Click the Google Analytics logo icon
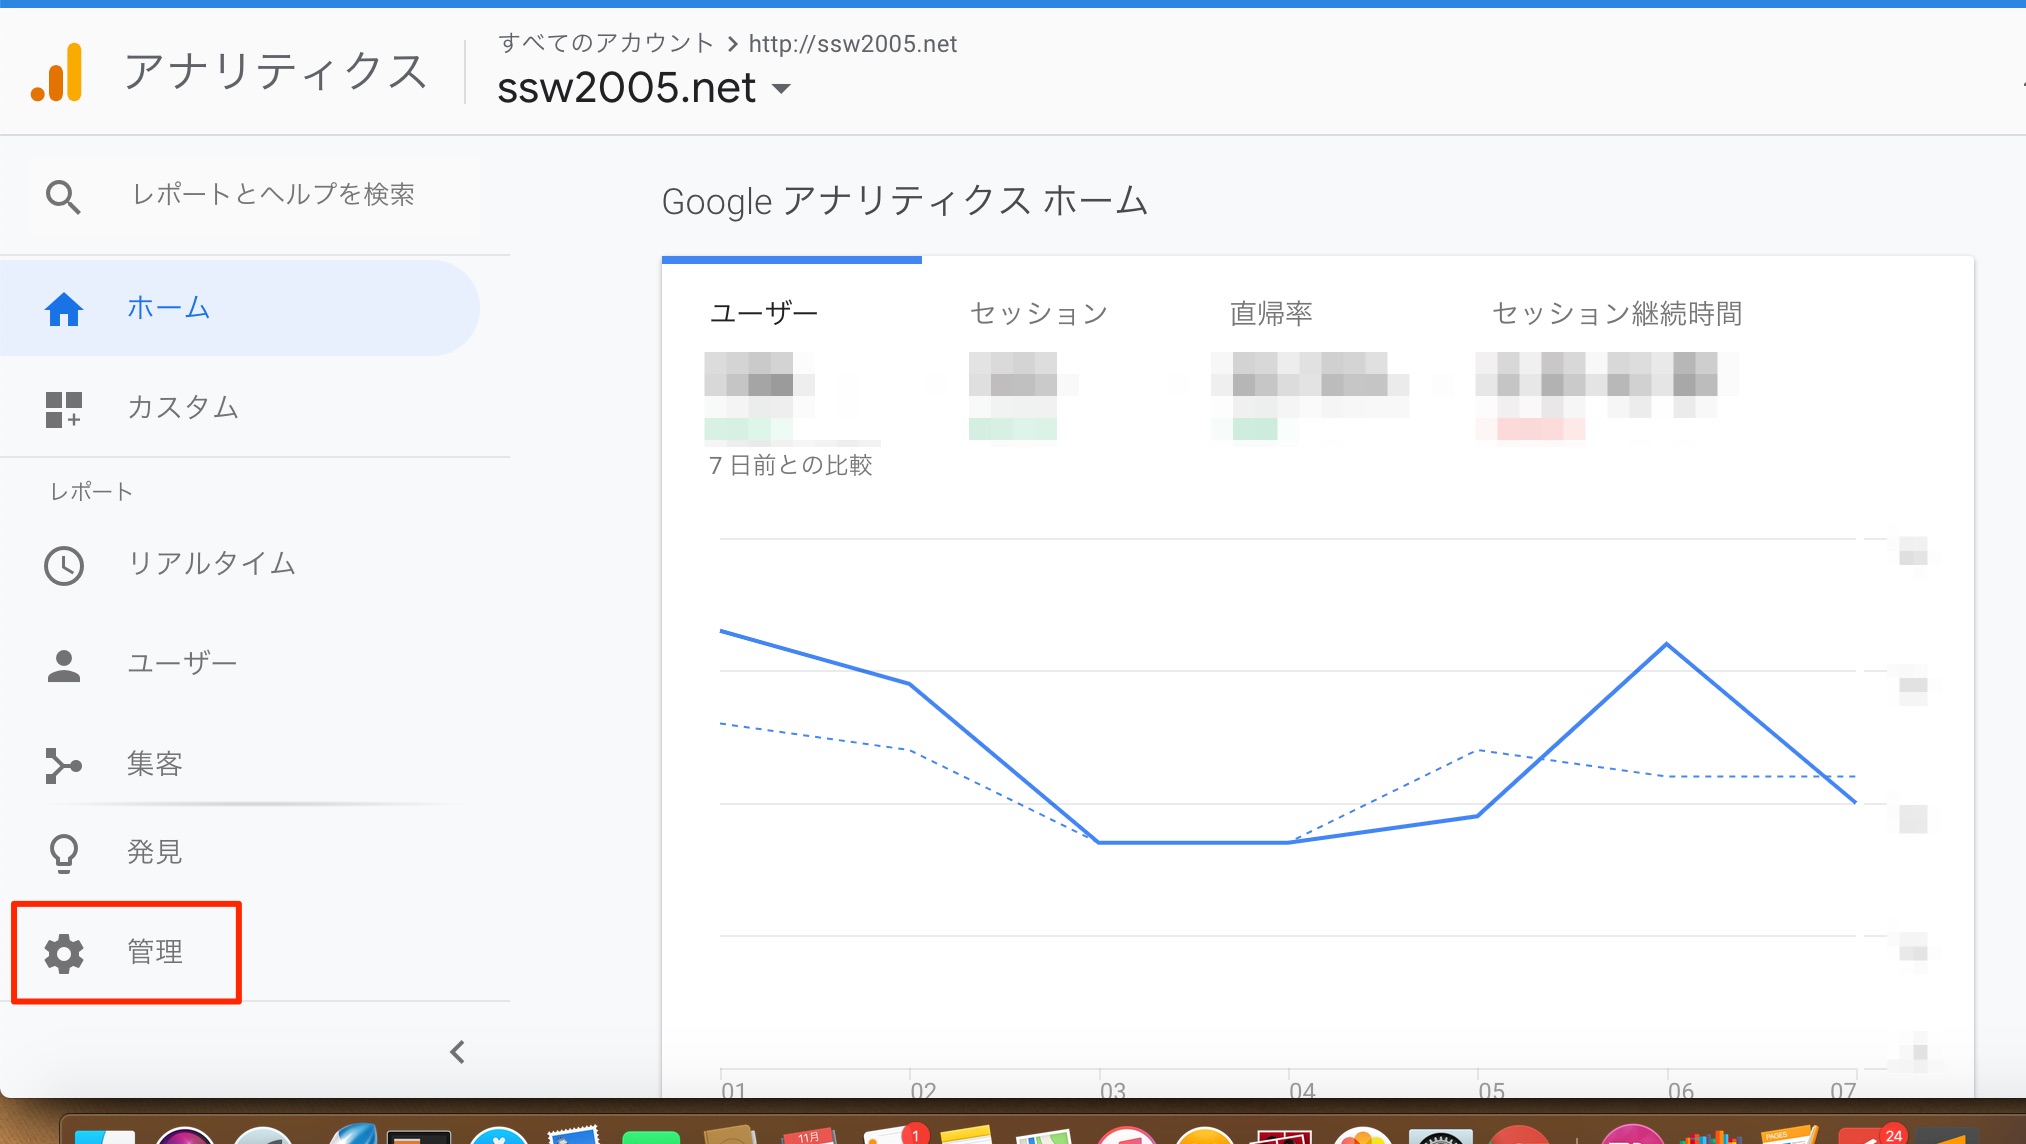 point(56,72)
